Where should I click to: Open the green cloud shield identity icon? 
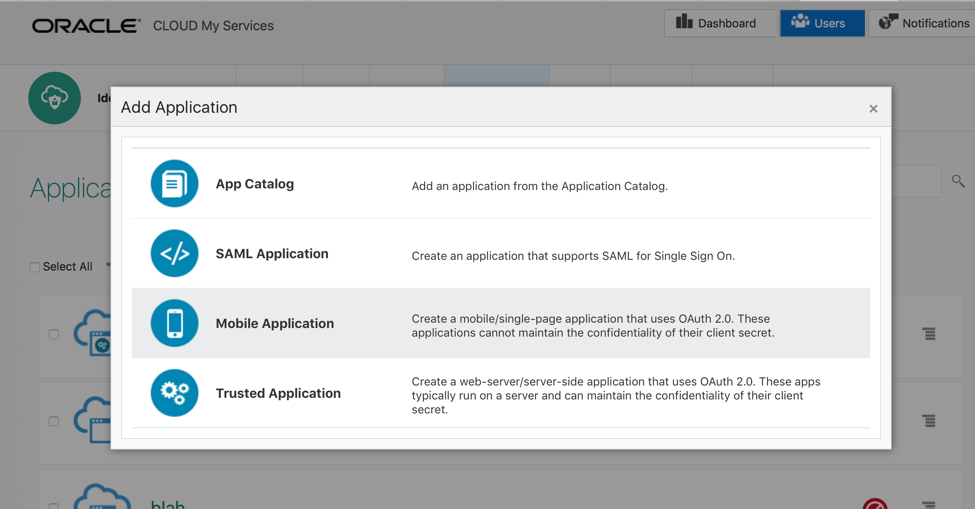pyautogui.click(x=54, y=98)
